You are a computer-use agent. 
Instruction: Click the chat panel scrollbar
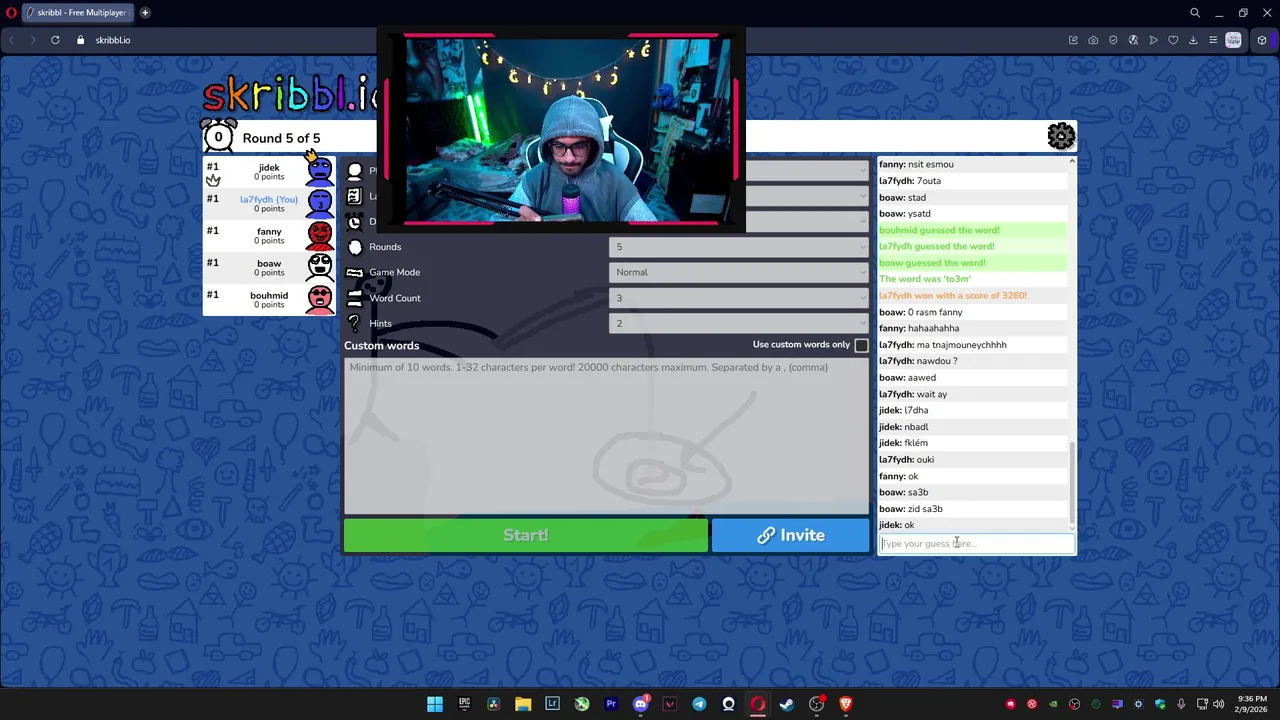pos(1072,484)
